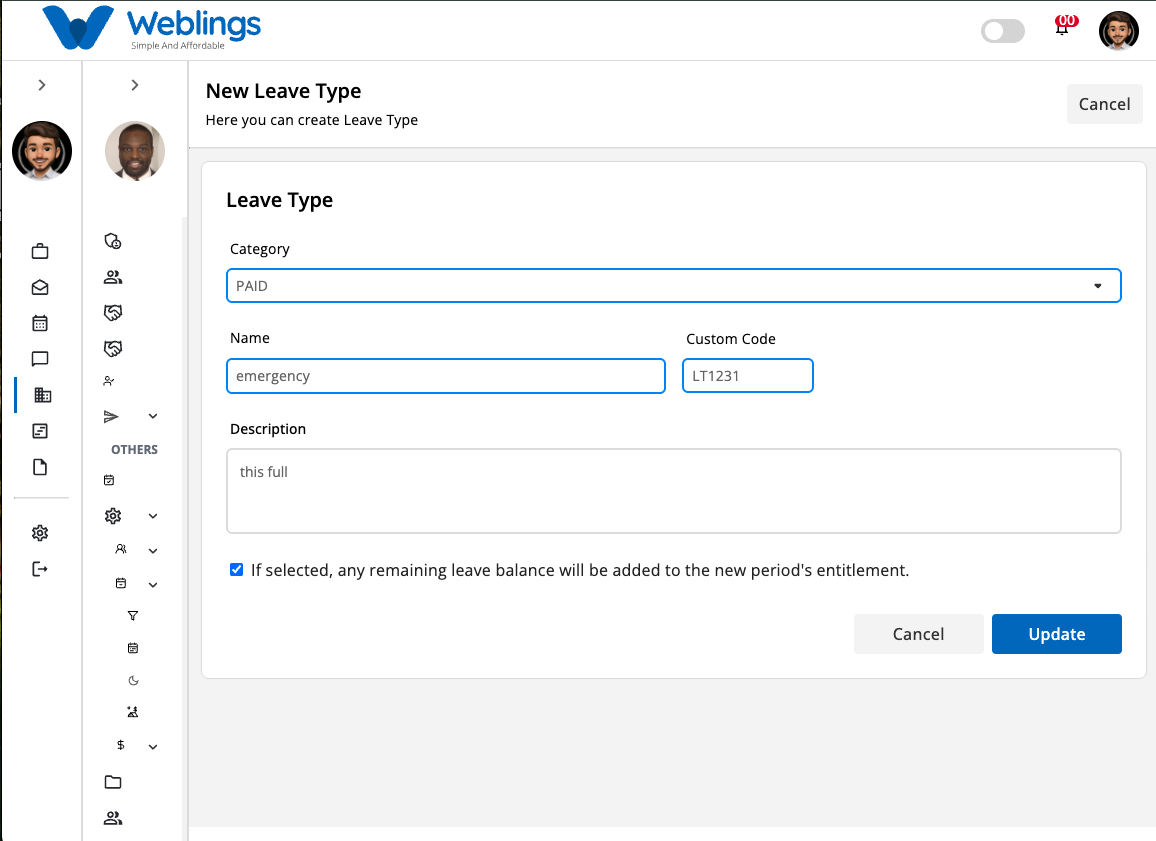
Task: Click the Cancel button in the page header
Action: click(1104, 104)
